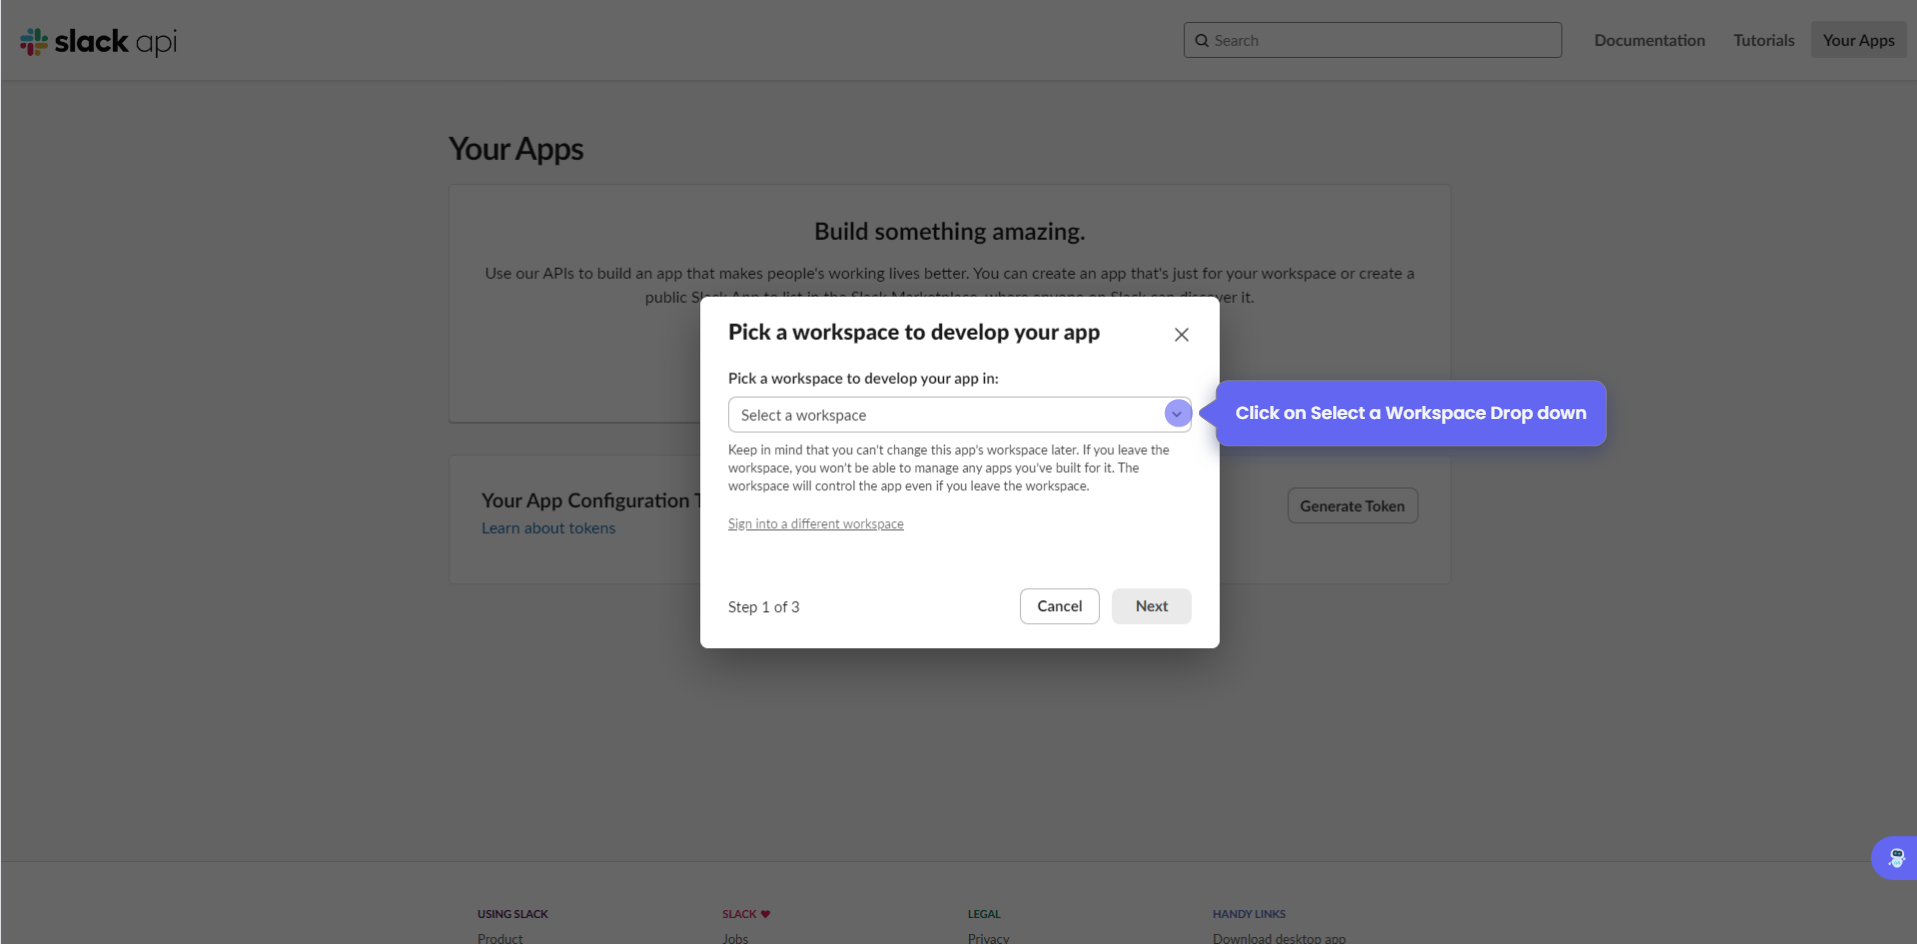Click the Download desktop app footer link
The width and height of the screenshot is (1917, 944).
(1279, 938)
